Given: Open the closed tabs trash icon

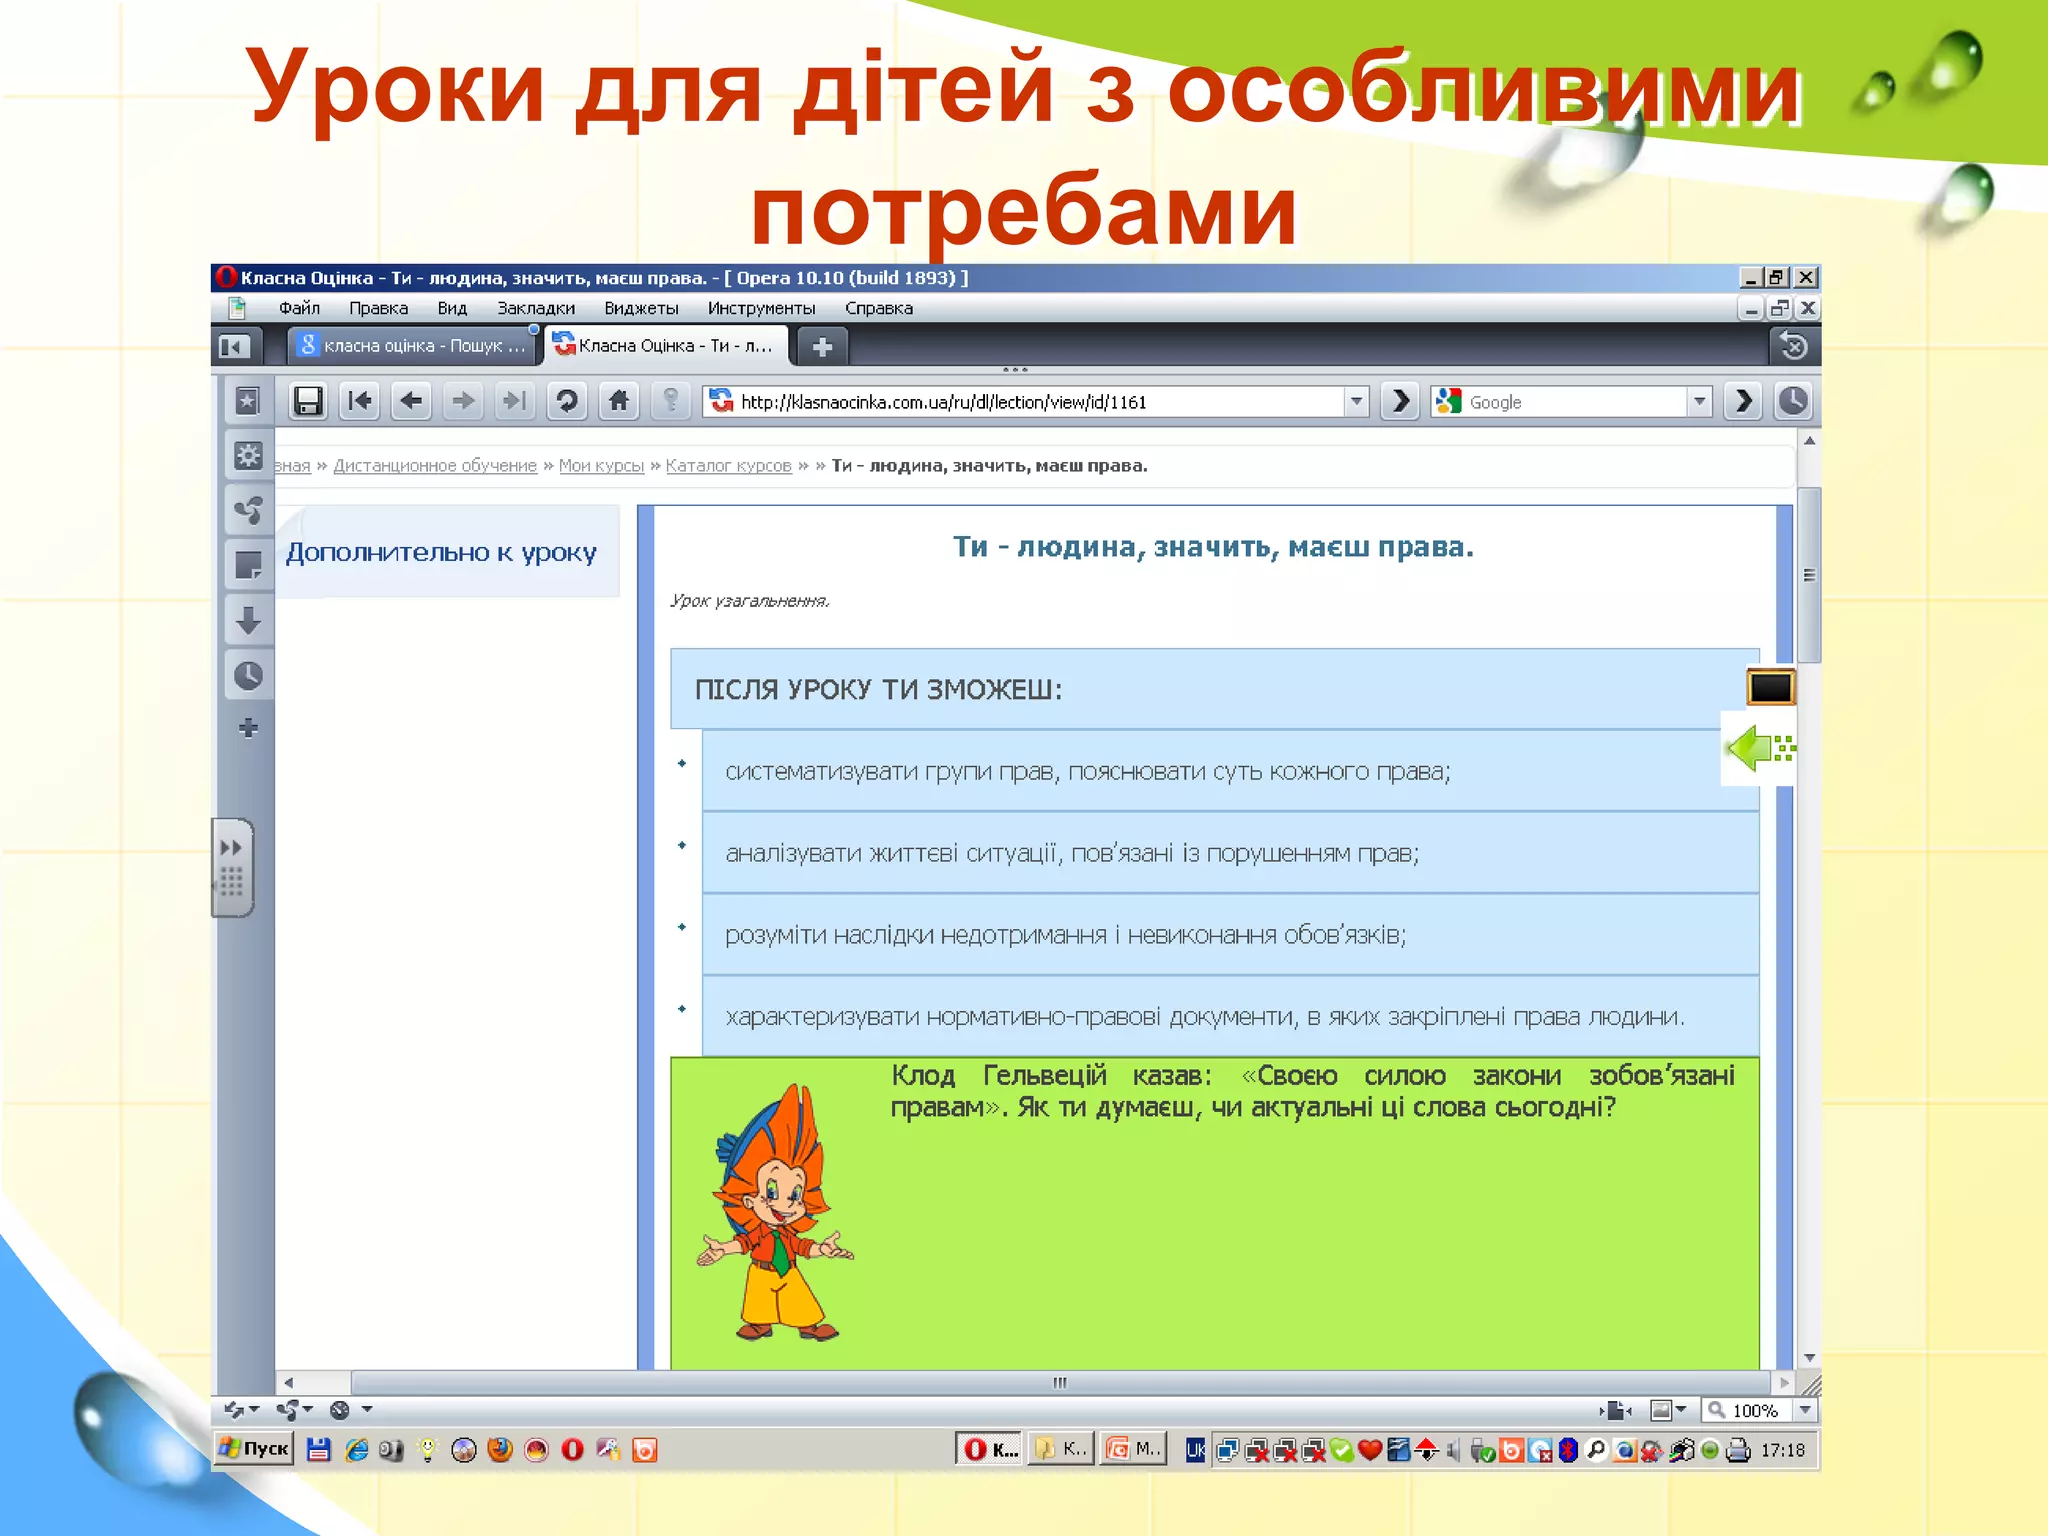Looking at the screenshot, I should [x=1794, y=346].
